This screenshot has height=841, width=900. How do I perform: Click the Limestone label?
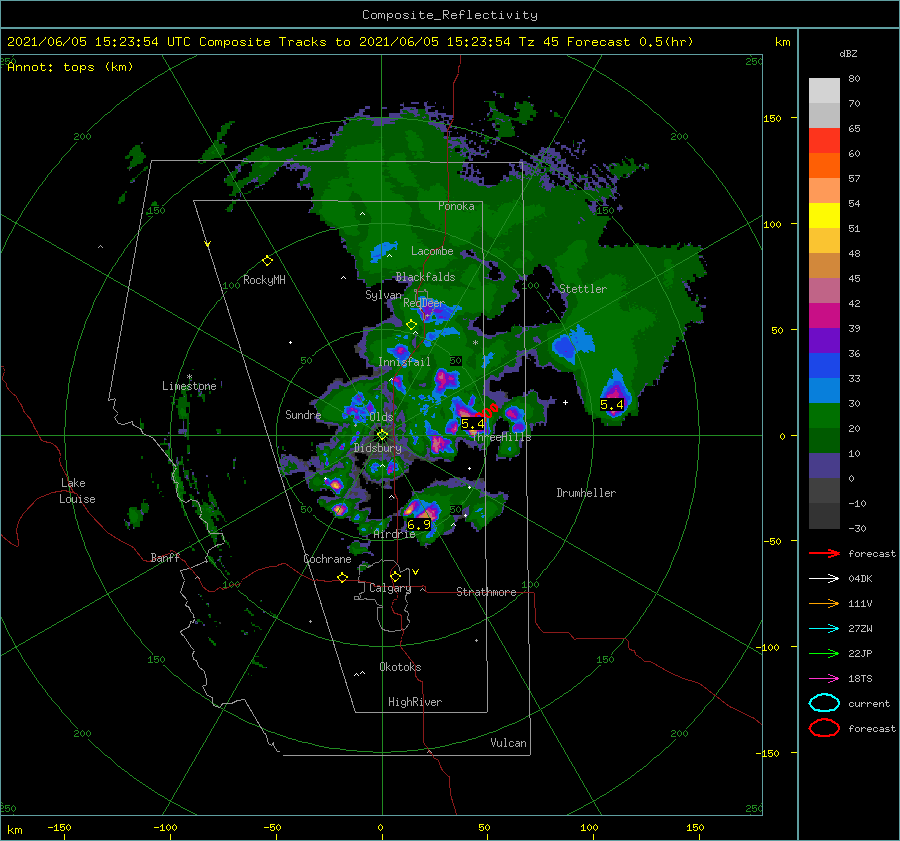click(x=189, y=386)
